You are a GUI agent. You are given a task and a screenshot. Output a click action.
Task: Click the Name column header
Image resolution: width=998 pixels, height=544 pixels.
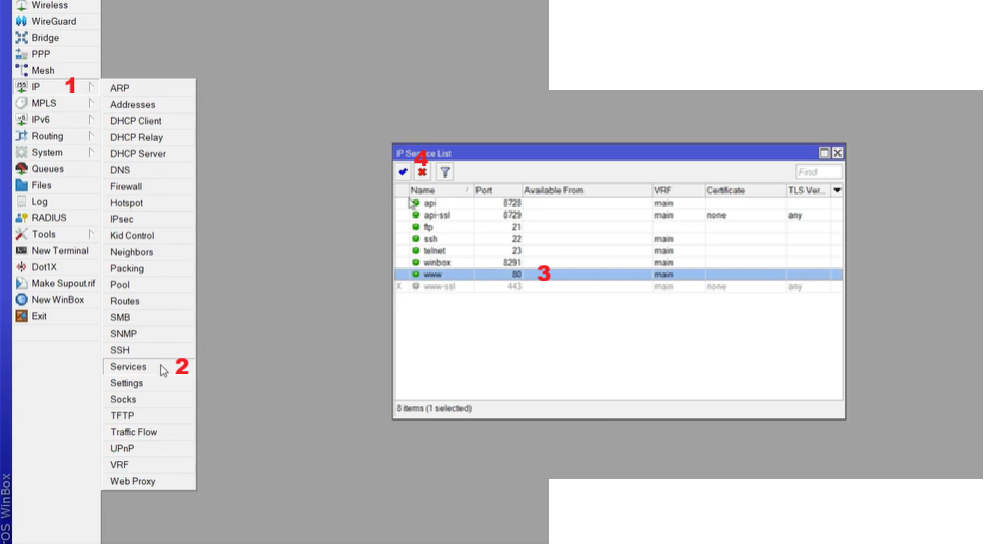pos(436,190)
